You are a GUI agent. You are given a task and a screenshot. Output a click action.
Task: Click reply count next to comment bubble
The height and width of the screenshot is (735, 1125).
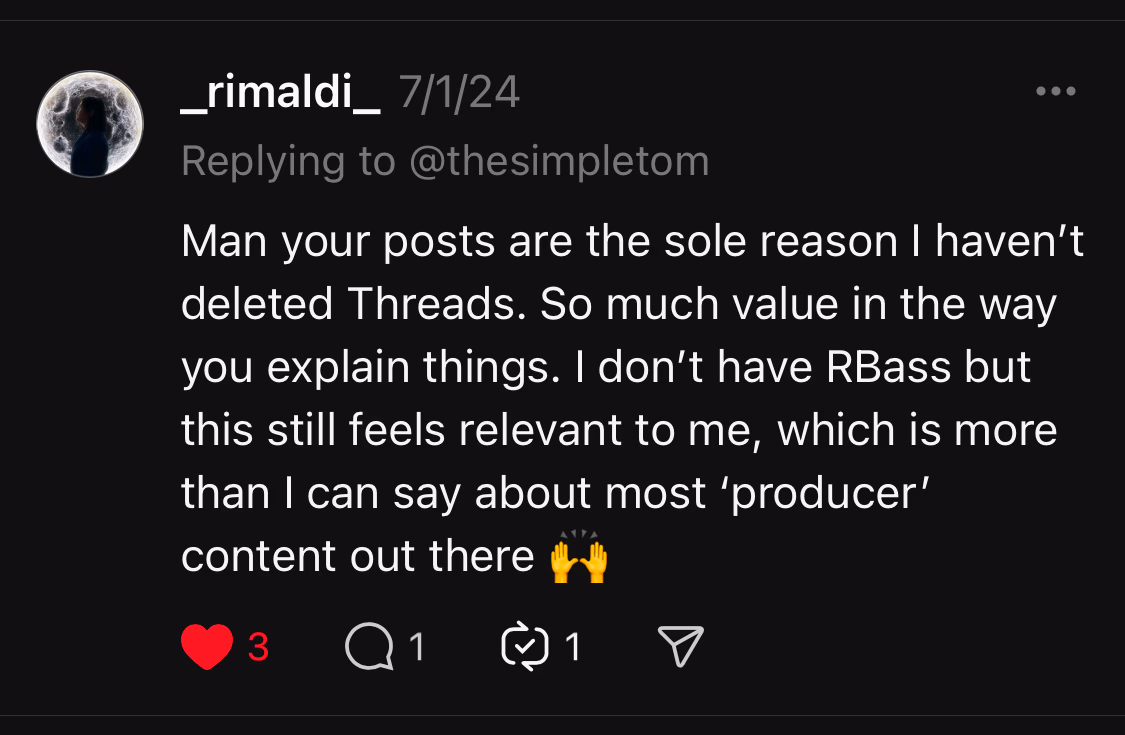pyautogui.click(x=417, y=648)
